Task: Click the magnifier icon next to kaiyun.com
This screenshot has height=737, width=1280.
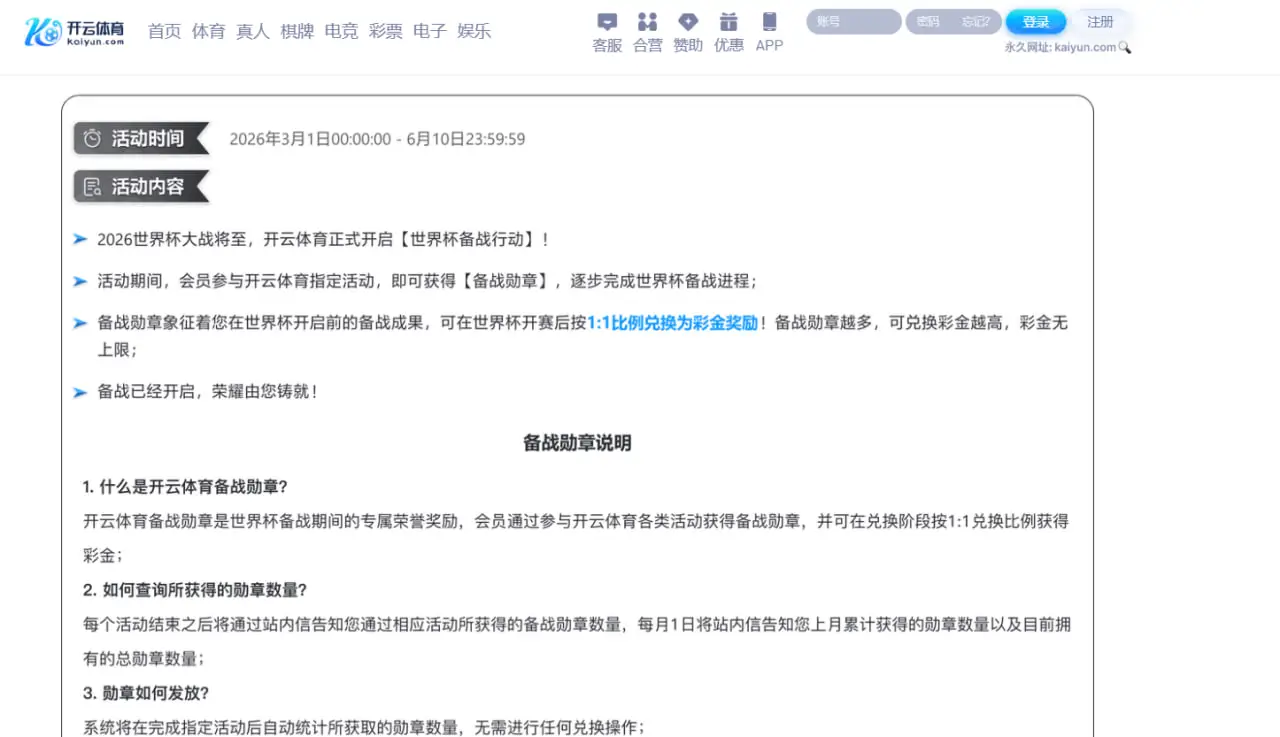Action: 1125,47
